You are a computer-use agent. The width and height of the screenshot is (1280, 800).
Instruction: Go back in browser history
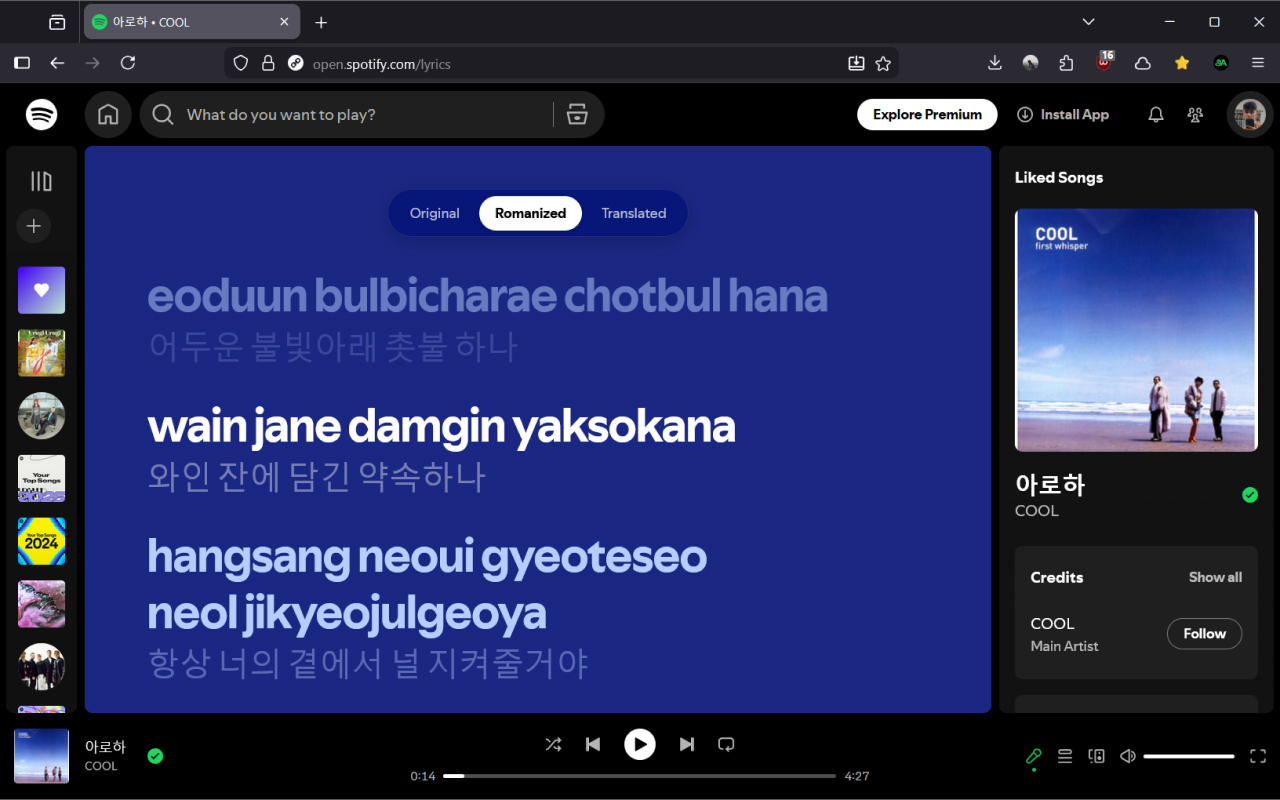57,63
